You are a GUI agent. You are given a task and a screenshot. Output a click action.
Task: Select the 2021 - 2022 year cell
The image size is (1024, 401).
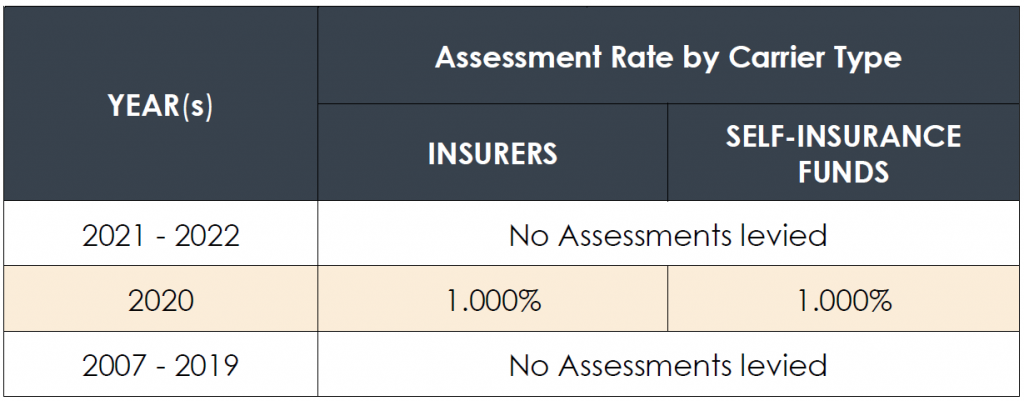[161, 234]
